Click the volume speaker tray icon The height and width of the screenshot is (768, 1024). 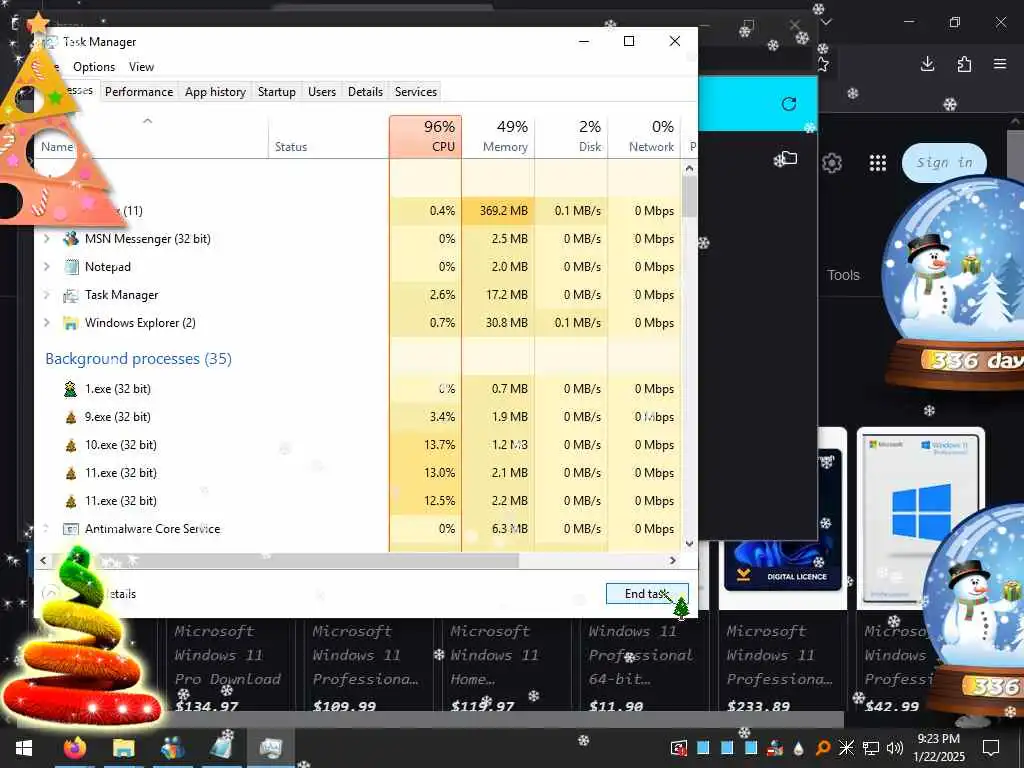(895, 748)
